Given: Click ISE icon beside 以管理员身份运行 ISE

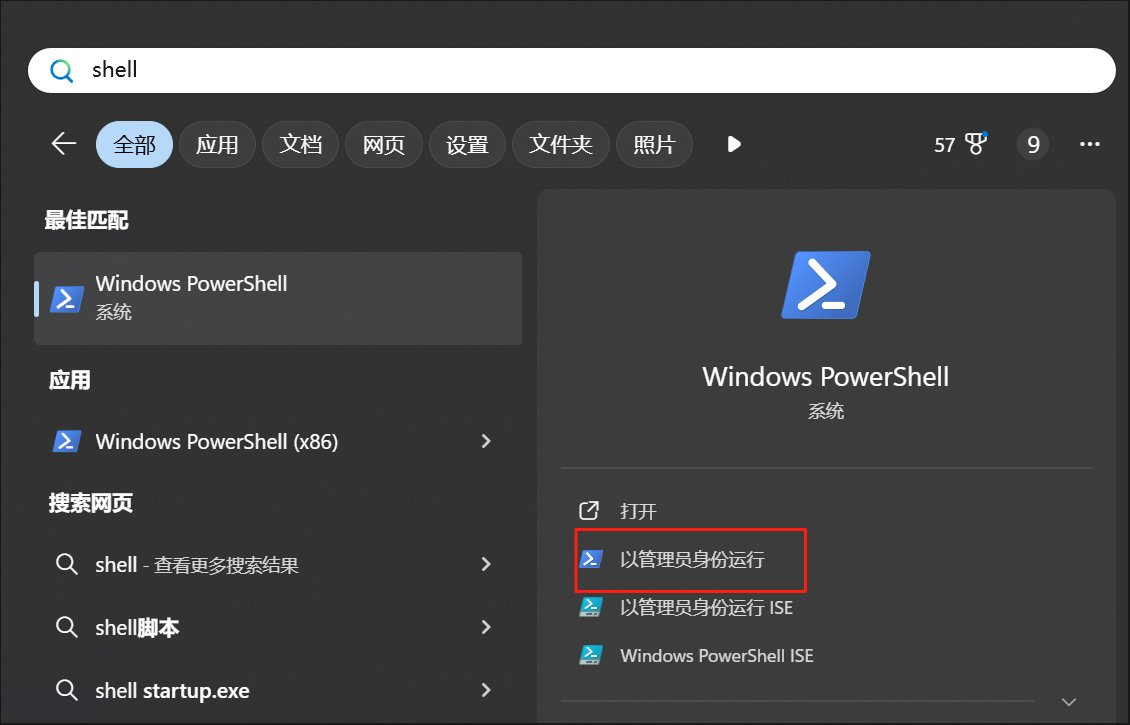Looking at the screenshot, I should tap(591, 607).
